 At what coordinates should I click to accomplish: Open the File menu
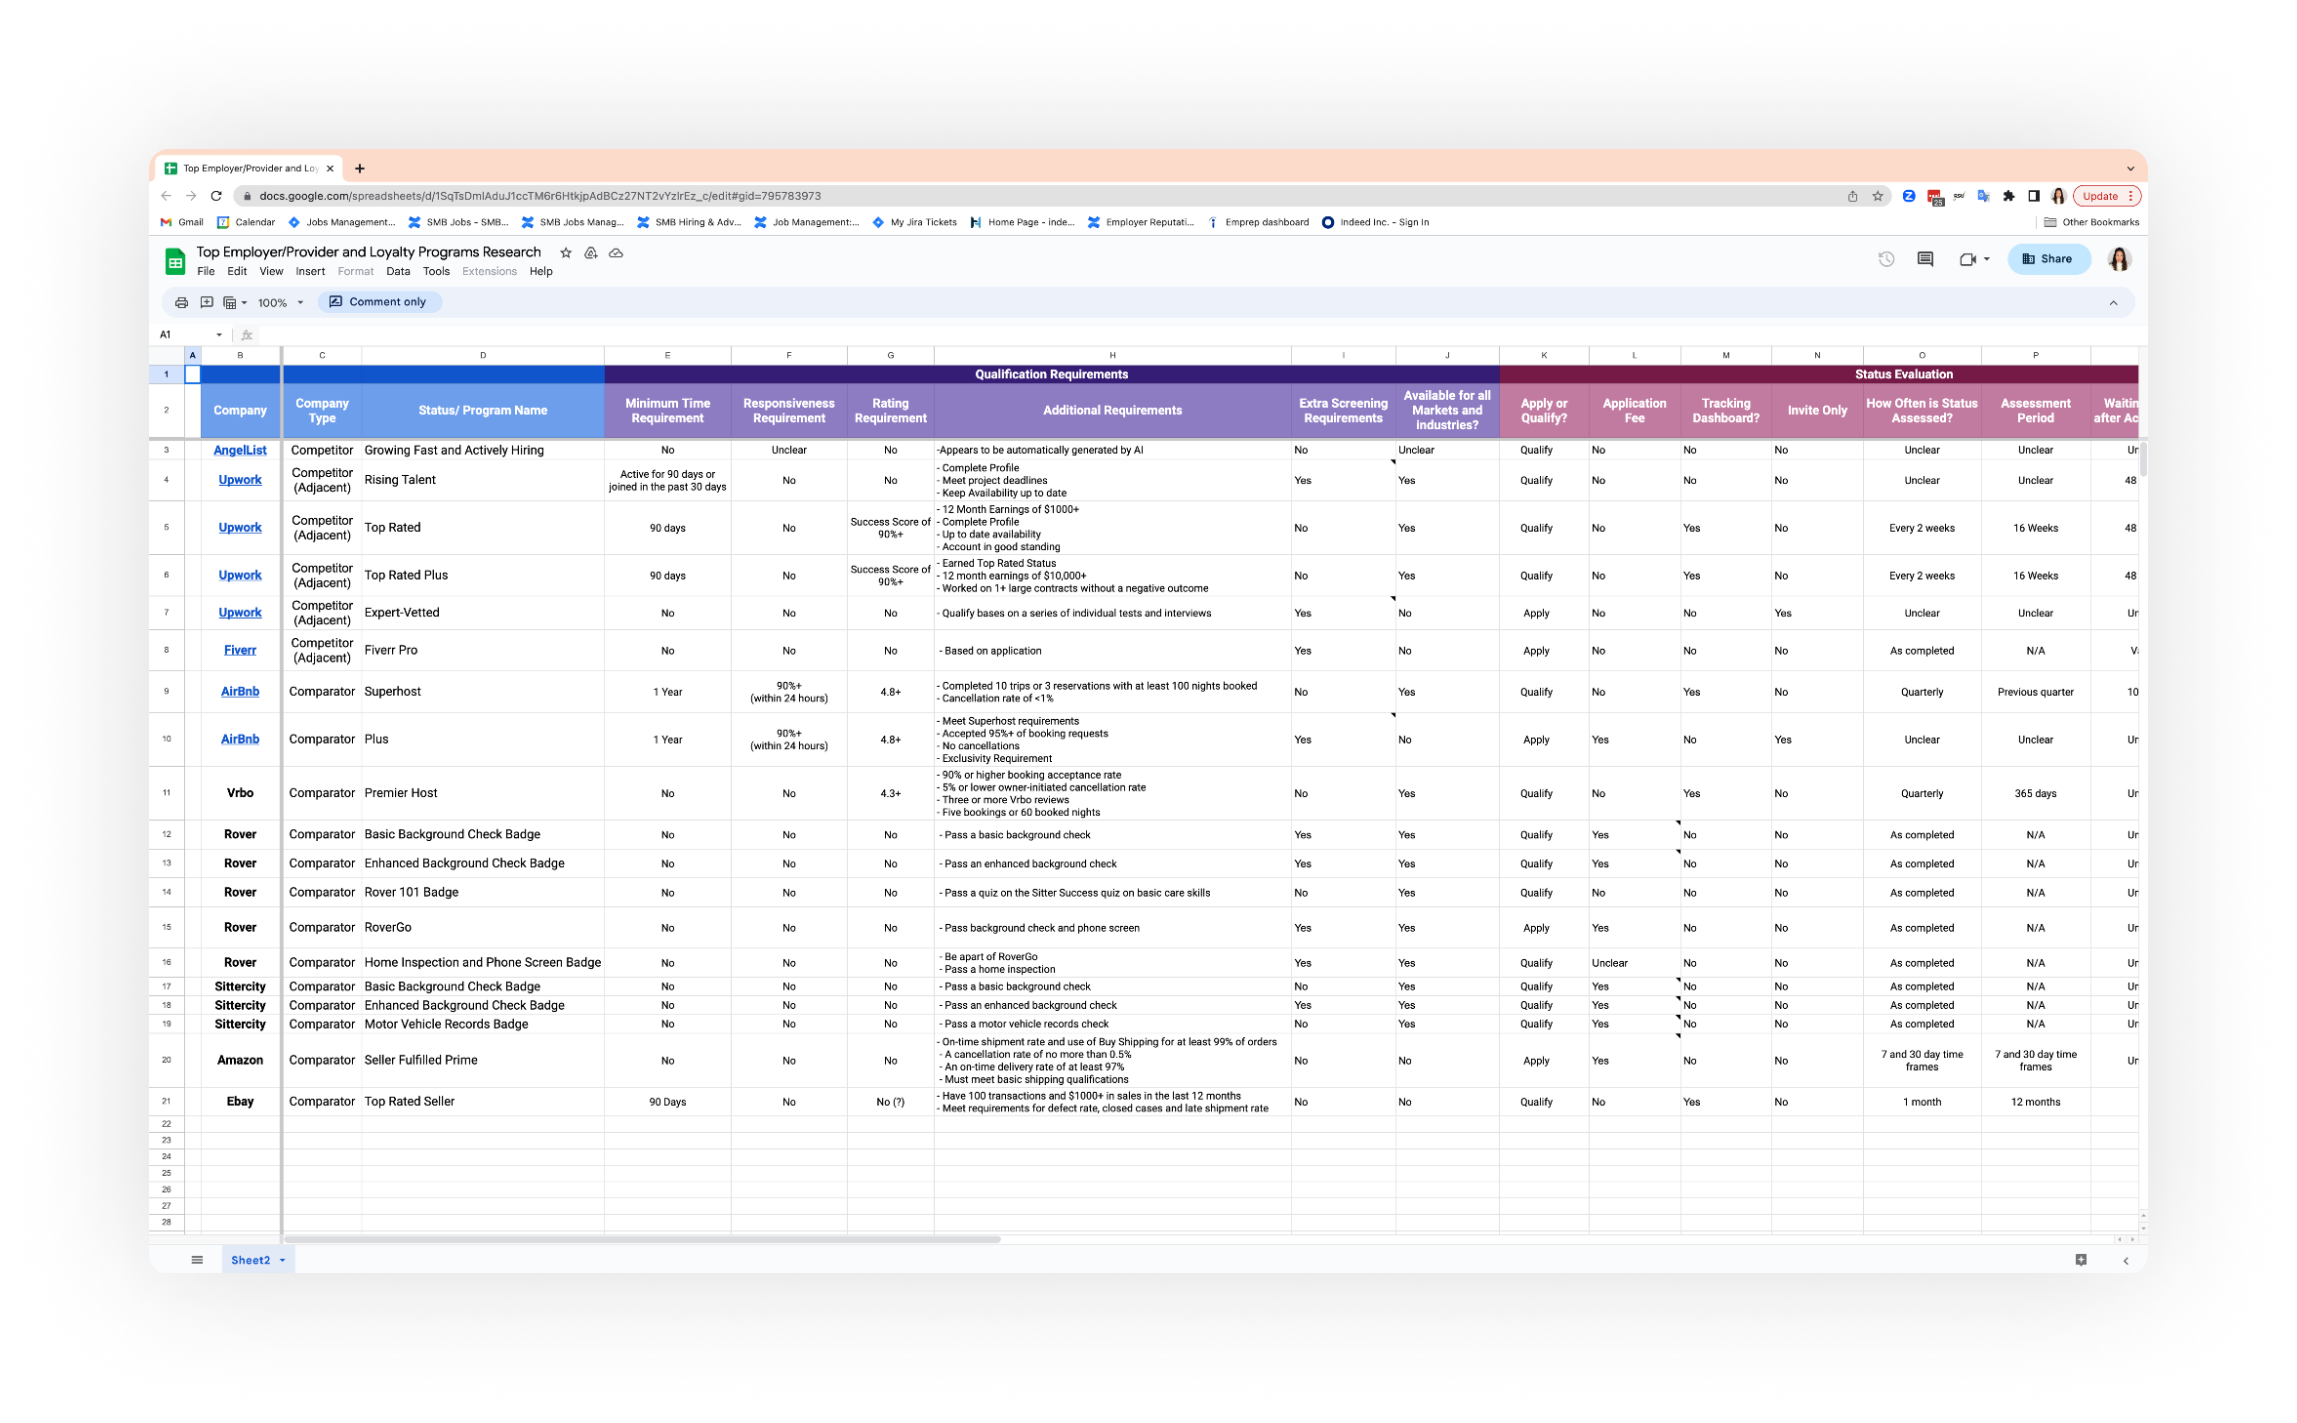(206, 272)
